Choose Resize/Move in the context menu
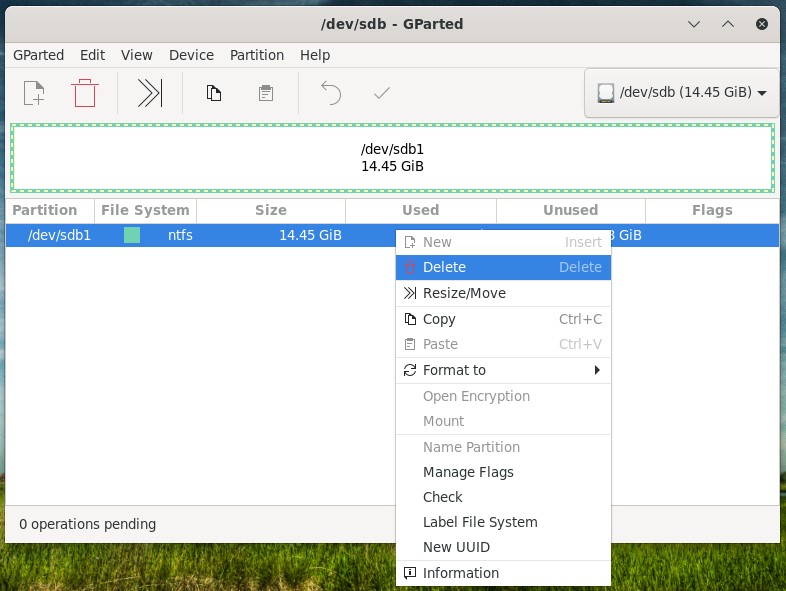Screen dimensions: 786x591 point(503,293)
